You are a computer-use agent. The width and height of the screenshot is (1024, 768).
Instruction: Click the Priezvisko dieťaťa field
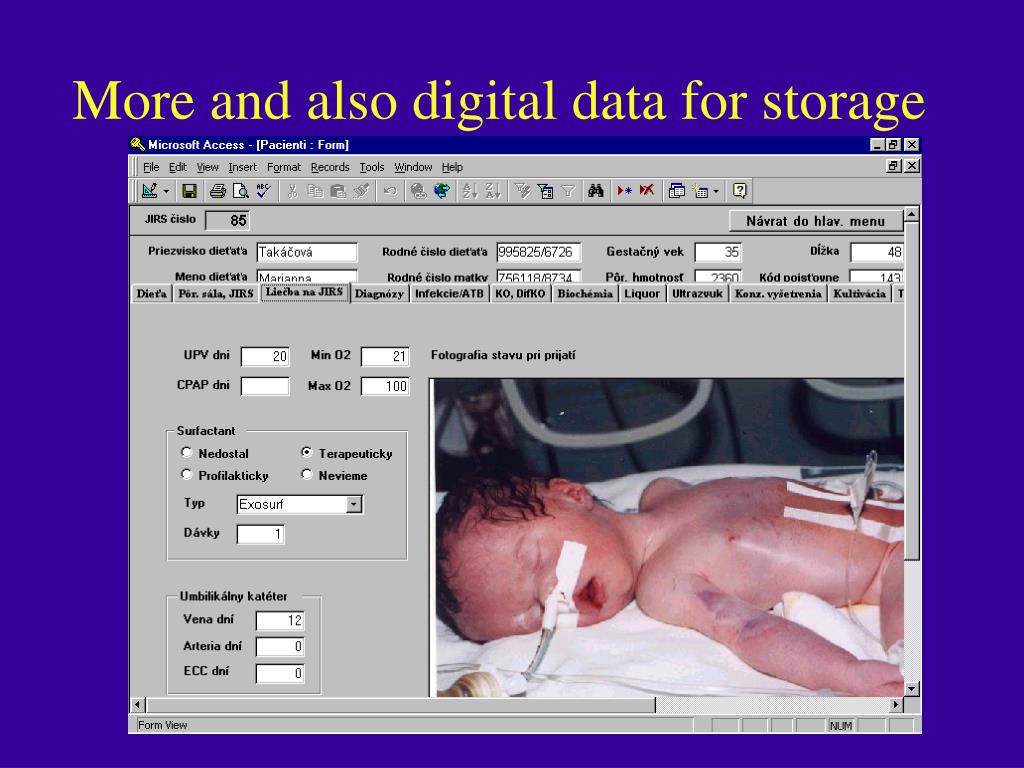(x=307, y=252)
